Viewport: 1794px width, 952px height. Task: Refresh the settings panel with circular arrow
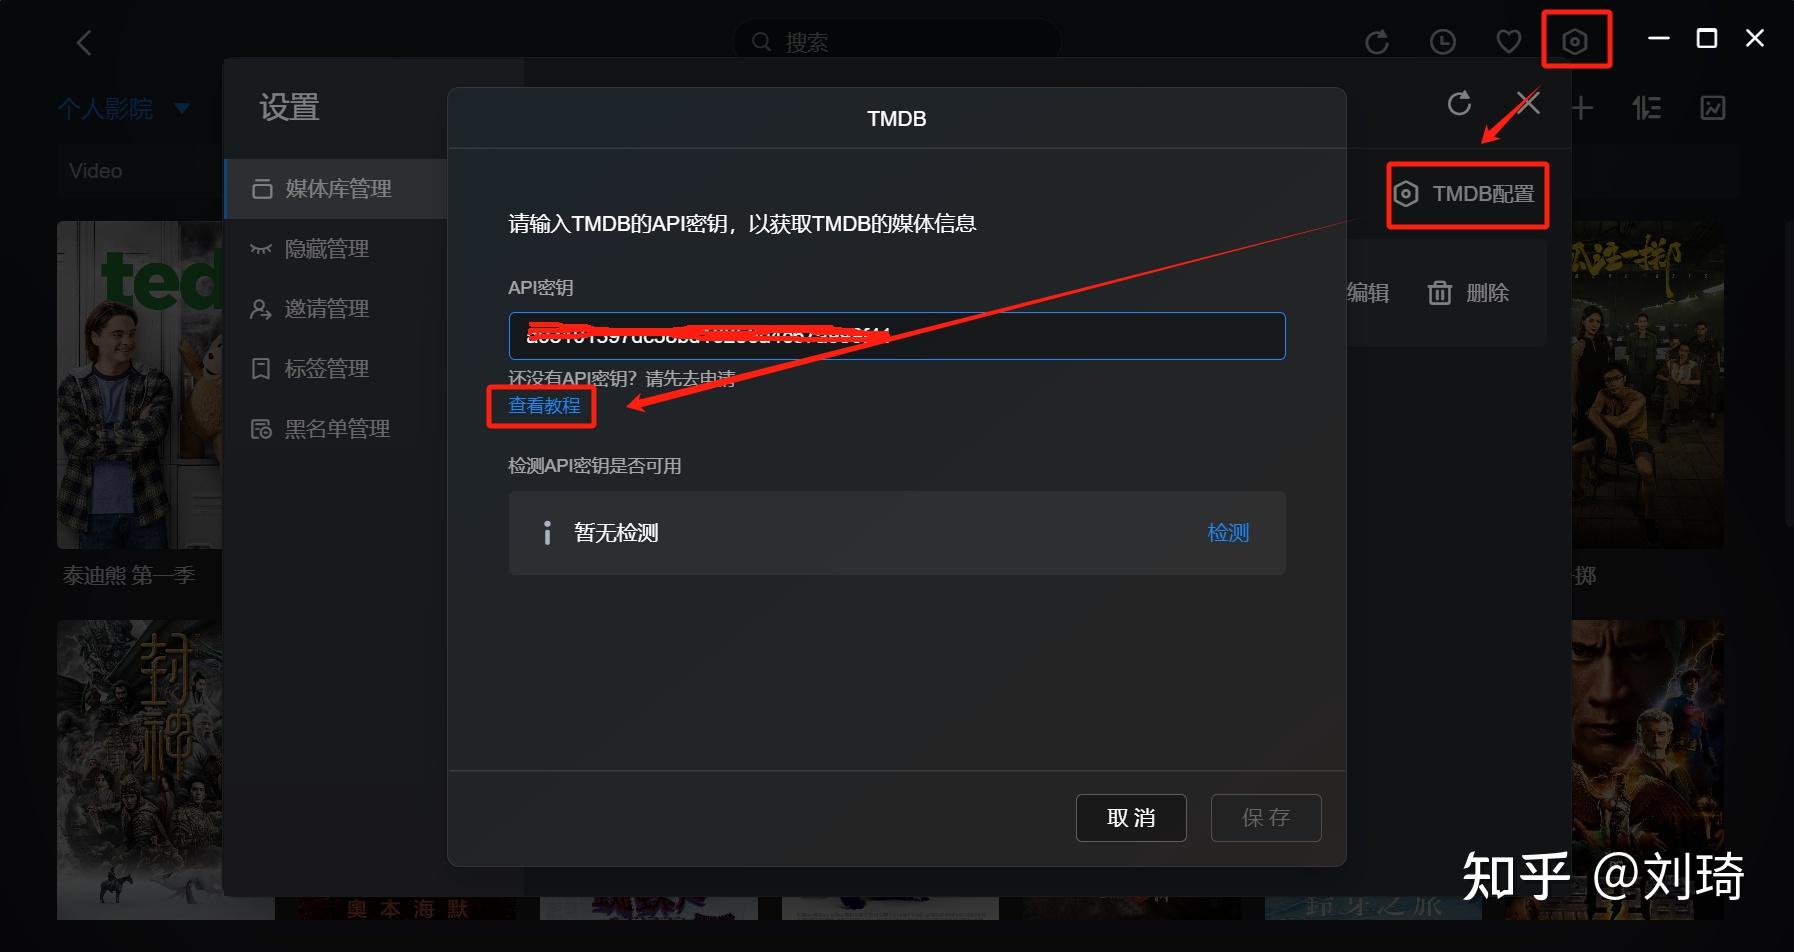(x=1459, y=103)
